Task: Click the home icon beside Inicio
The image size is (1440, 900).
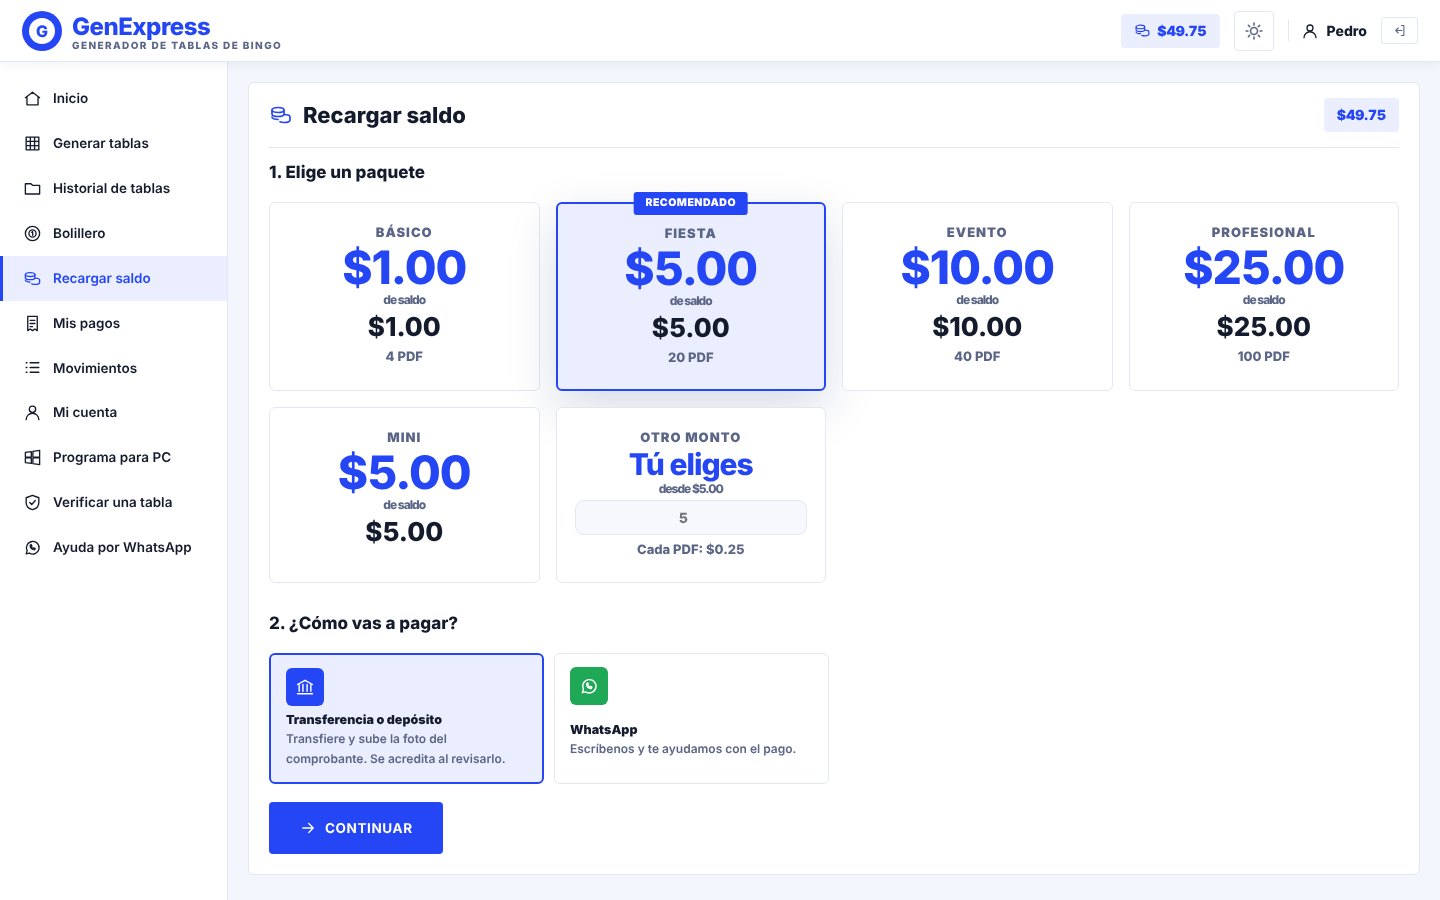Action: [33, 98]
